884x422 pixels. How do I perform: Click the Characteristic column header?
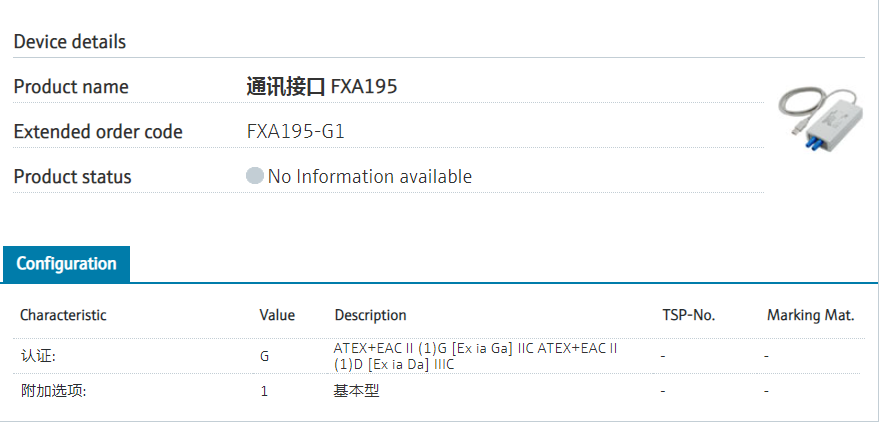pyautogui.click(x=63, y=315)
